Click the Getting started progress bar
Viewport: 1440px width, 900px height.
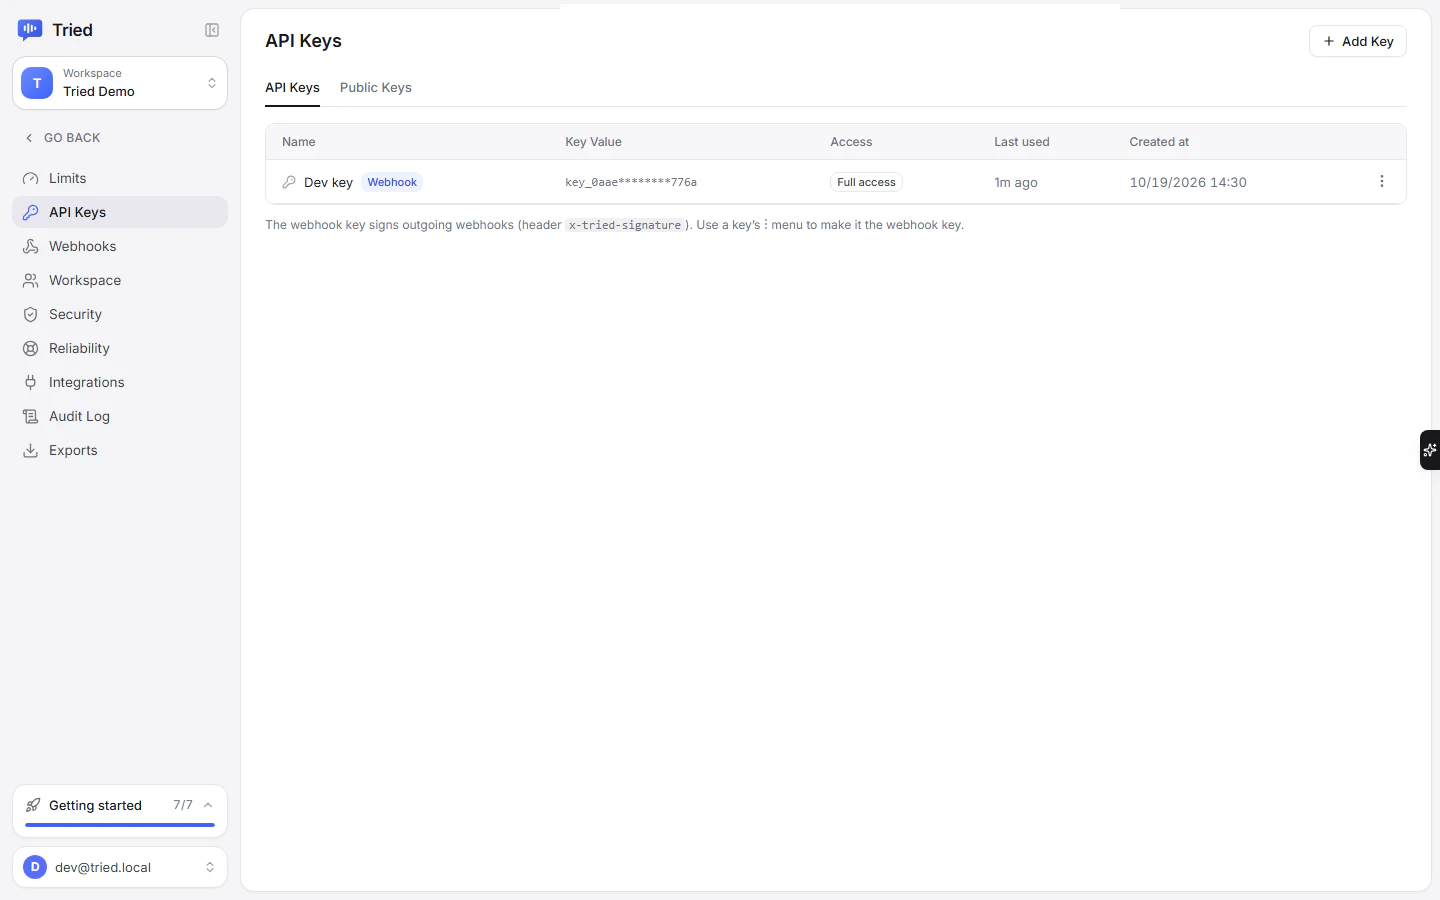point(120,825)
